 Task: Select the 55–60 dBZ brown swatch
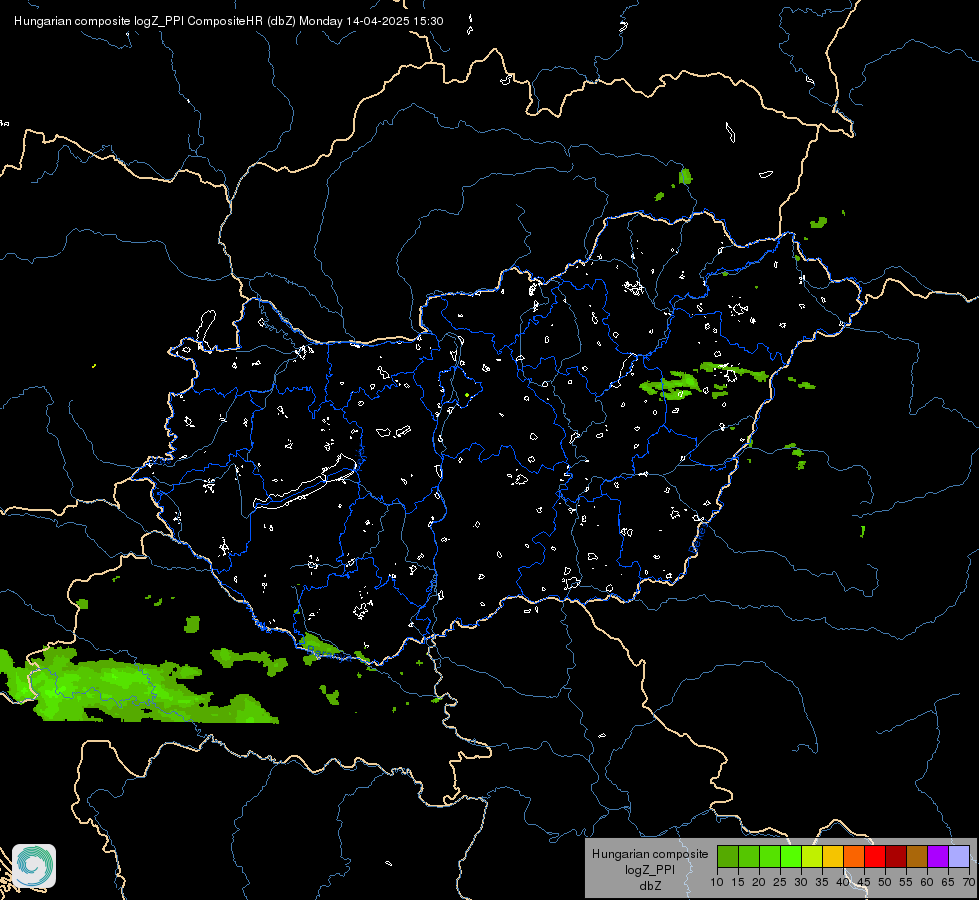[917, 856]
